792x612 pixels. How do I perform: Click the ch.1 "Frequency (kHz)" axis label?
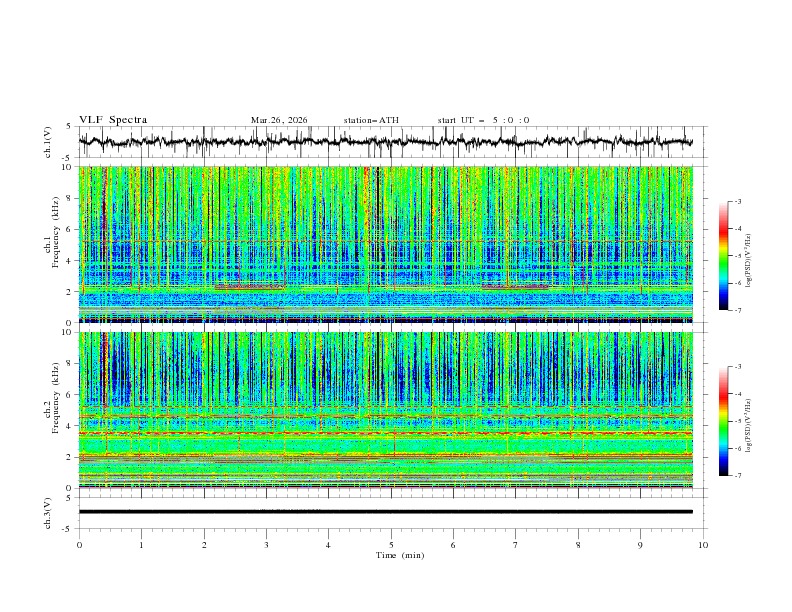pyautogui.click(x=55, y=230)
